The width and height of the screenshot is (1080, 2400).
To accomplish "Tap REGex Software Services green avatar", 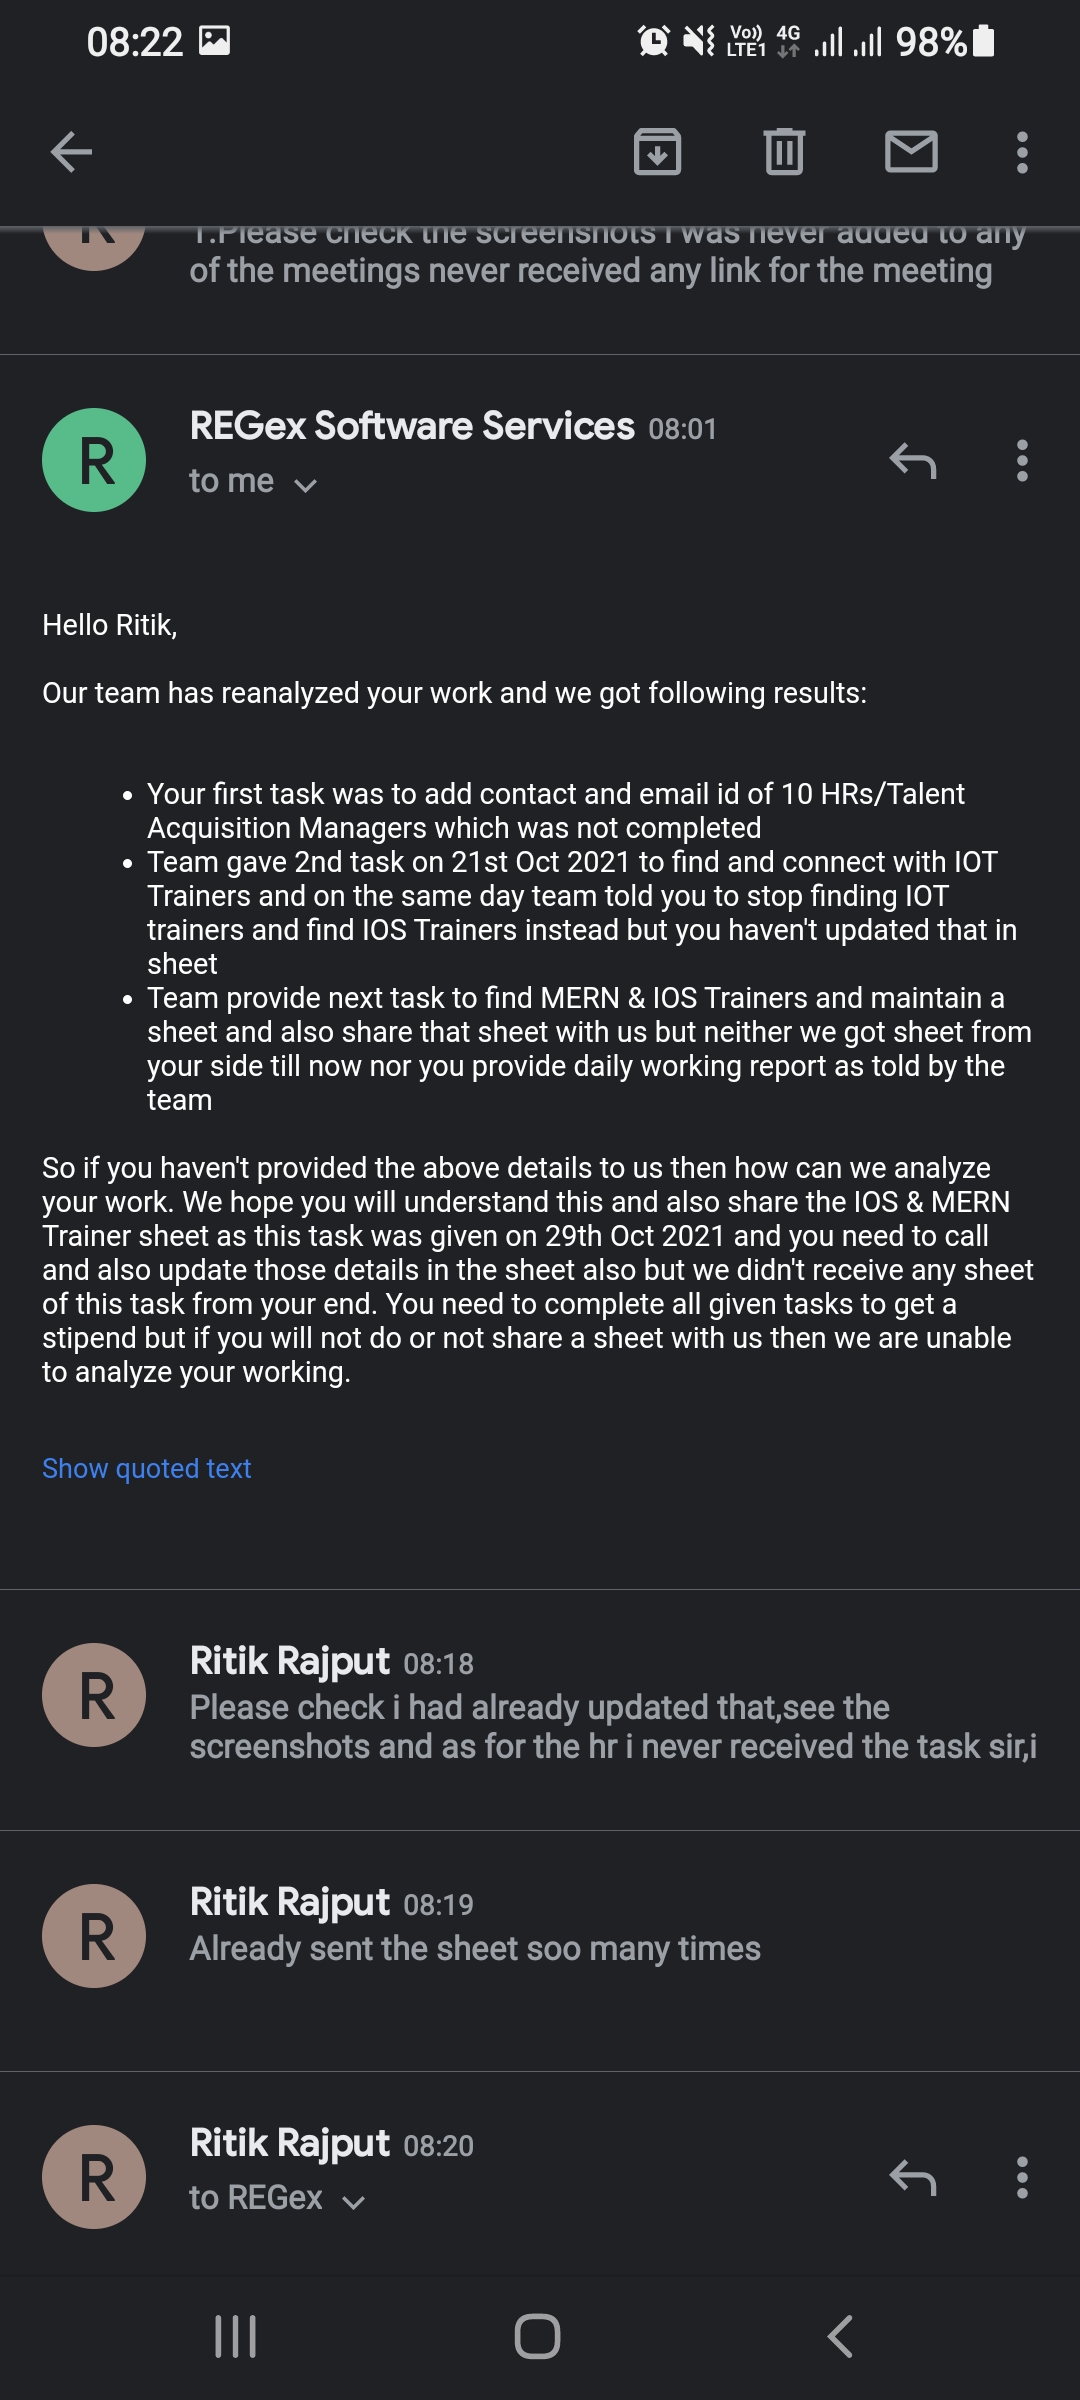I will point(94,460).
